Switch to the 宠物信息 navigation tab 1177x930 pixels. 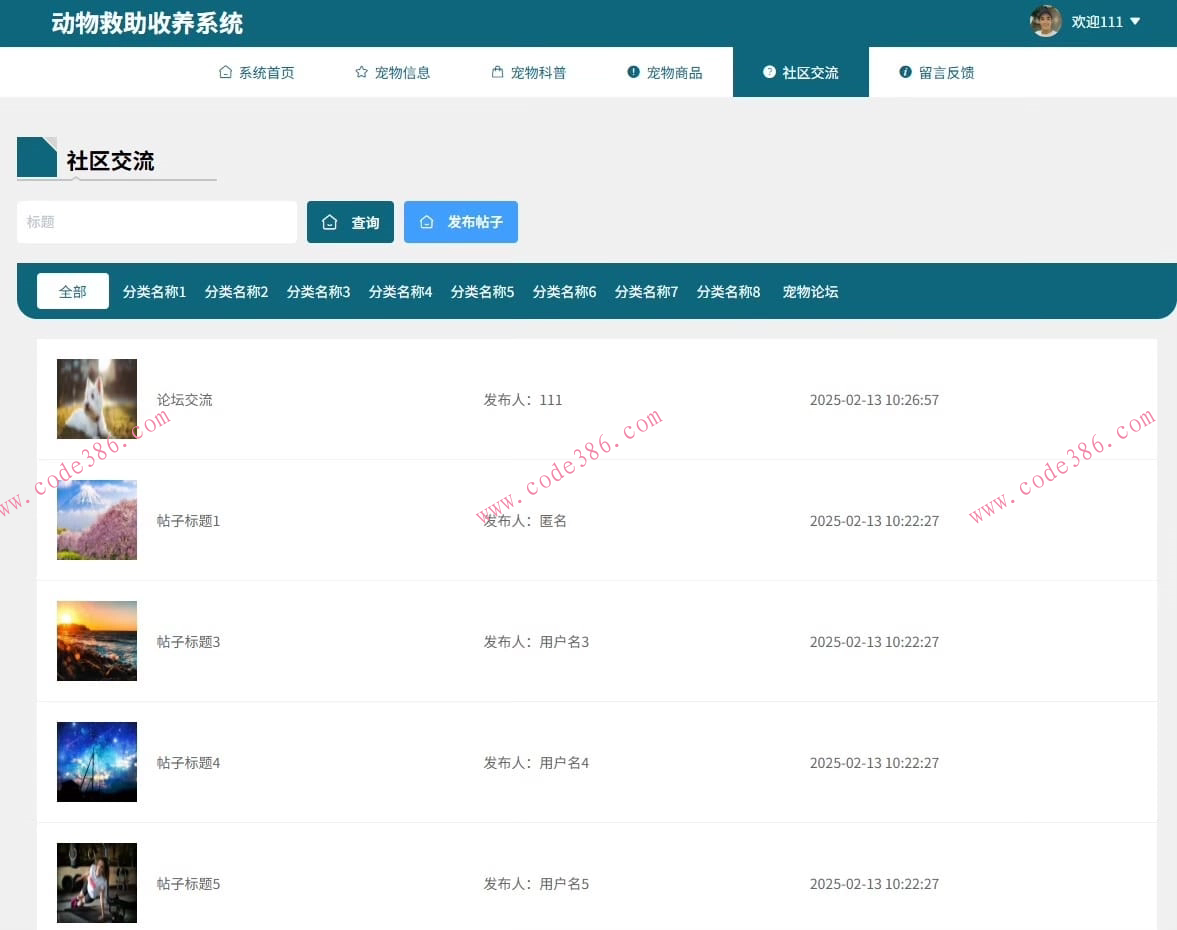click(x=405, y=71)
